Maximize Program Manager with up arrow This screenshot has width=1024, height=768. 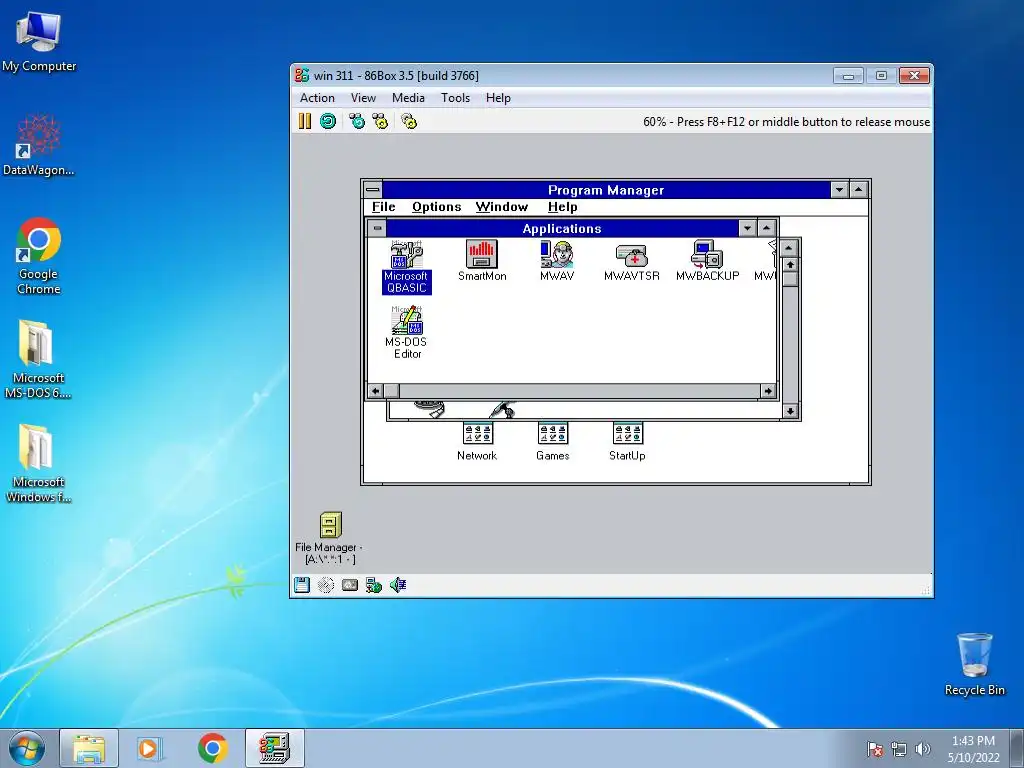pyautogui.click(x=859, y=190)
